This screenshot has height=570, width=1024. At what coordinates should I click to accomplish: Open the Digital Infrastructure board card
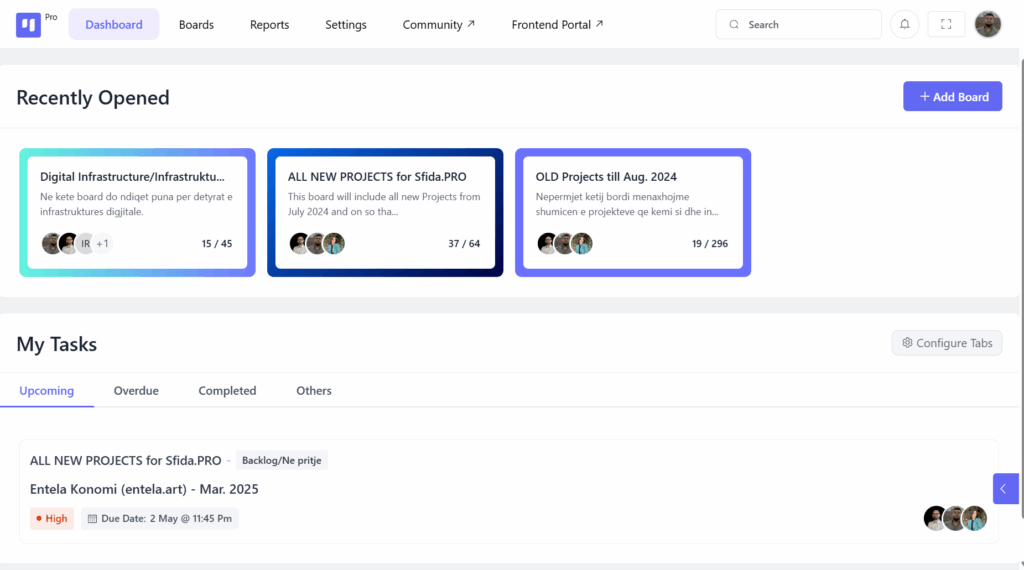137,212
